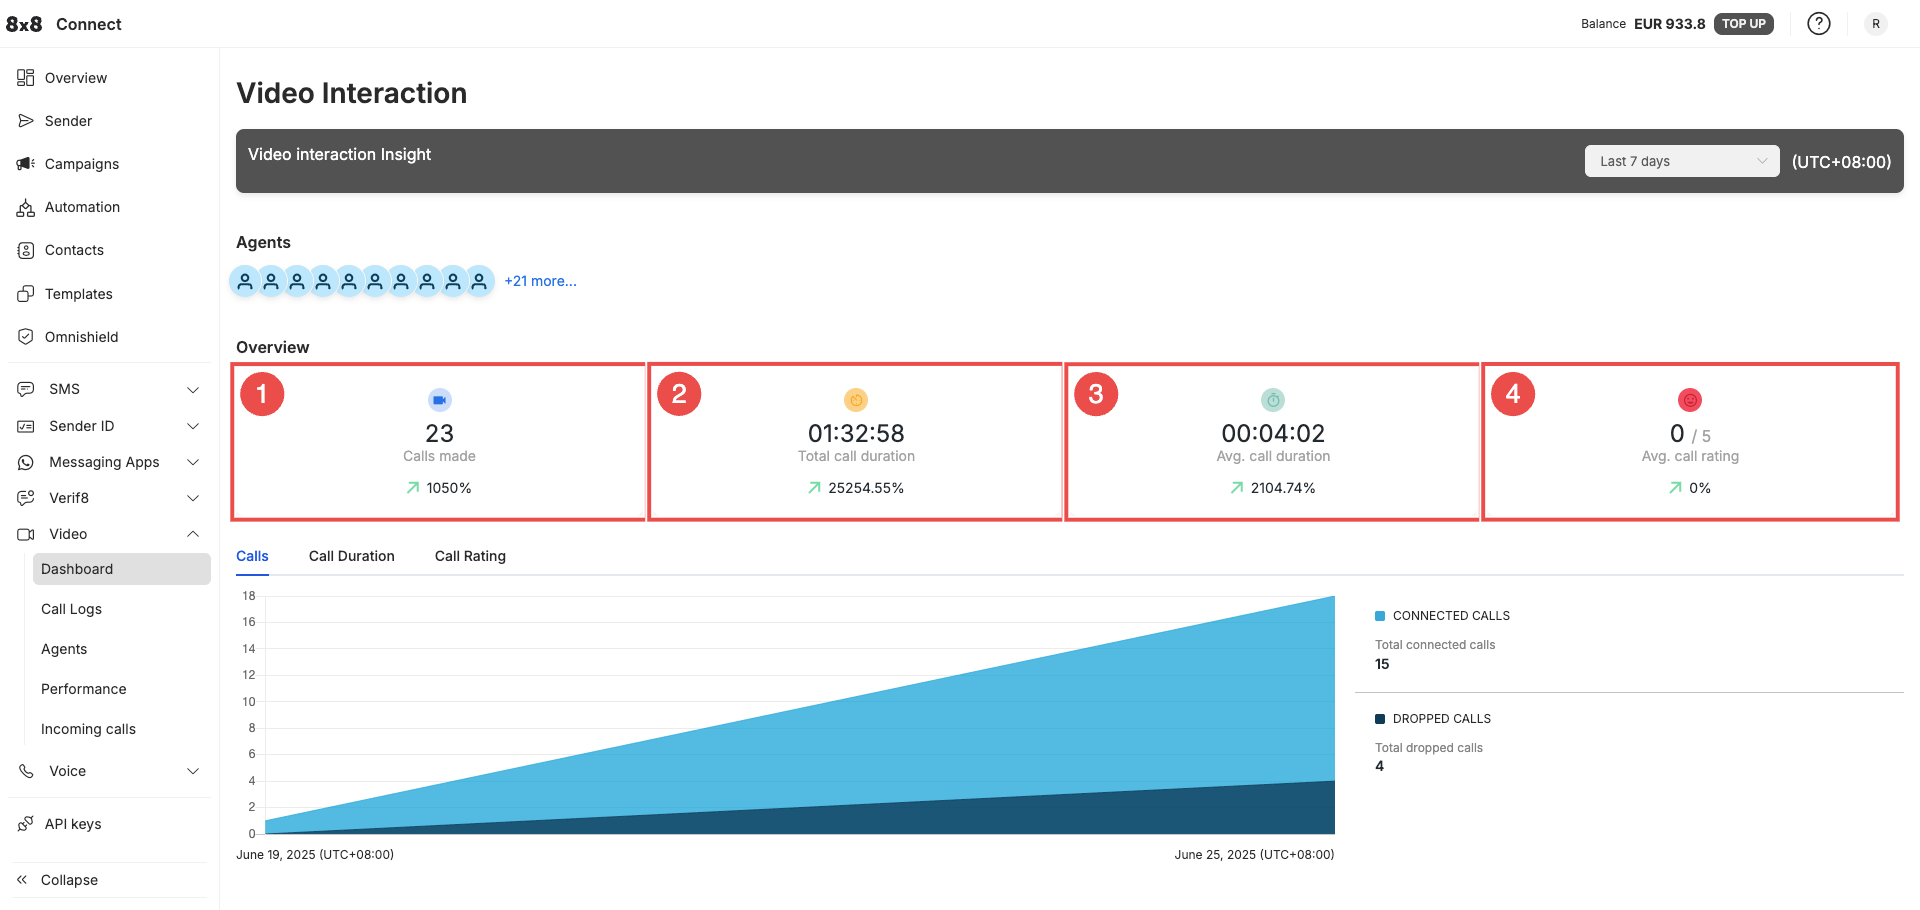Switch to the Call Duration tab
This screenshot has height=910, width=1920.
click(x=351, y=556)
